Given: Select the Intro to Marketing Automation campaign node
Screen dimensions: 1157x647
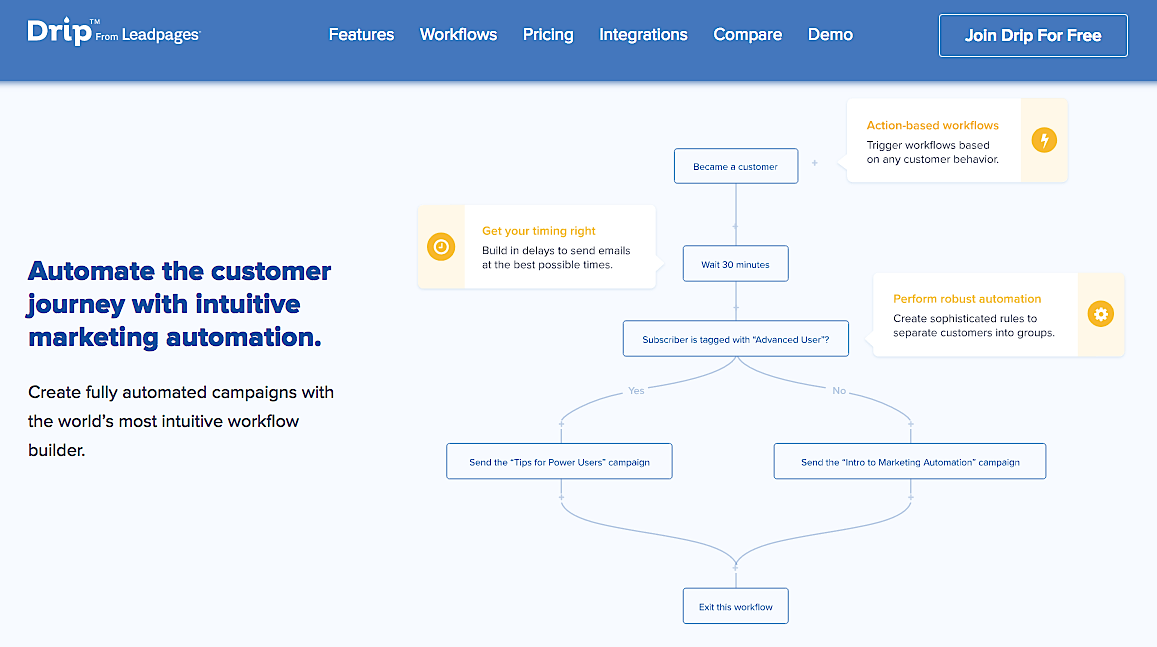Looking at the screenshot, I should [910, 462].
